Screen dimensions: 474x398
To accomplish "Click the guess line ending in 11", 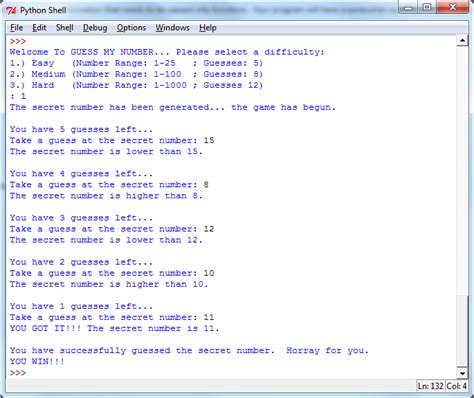I will [112, 317].
